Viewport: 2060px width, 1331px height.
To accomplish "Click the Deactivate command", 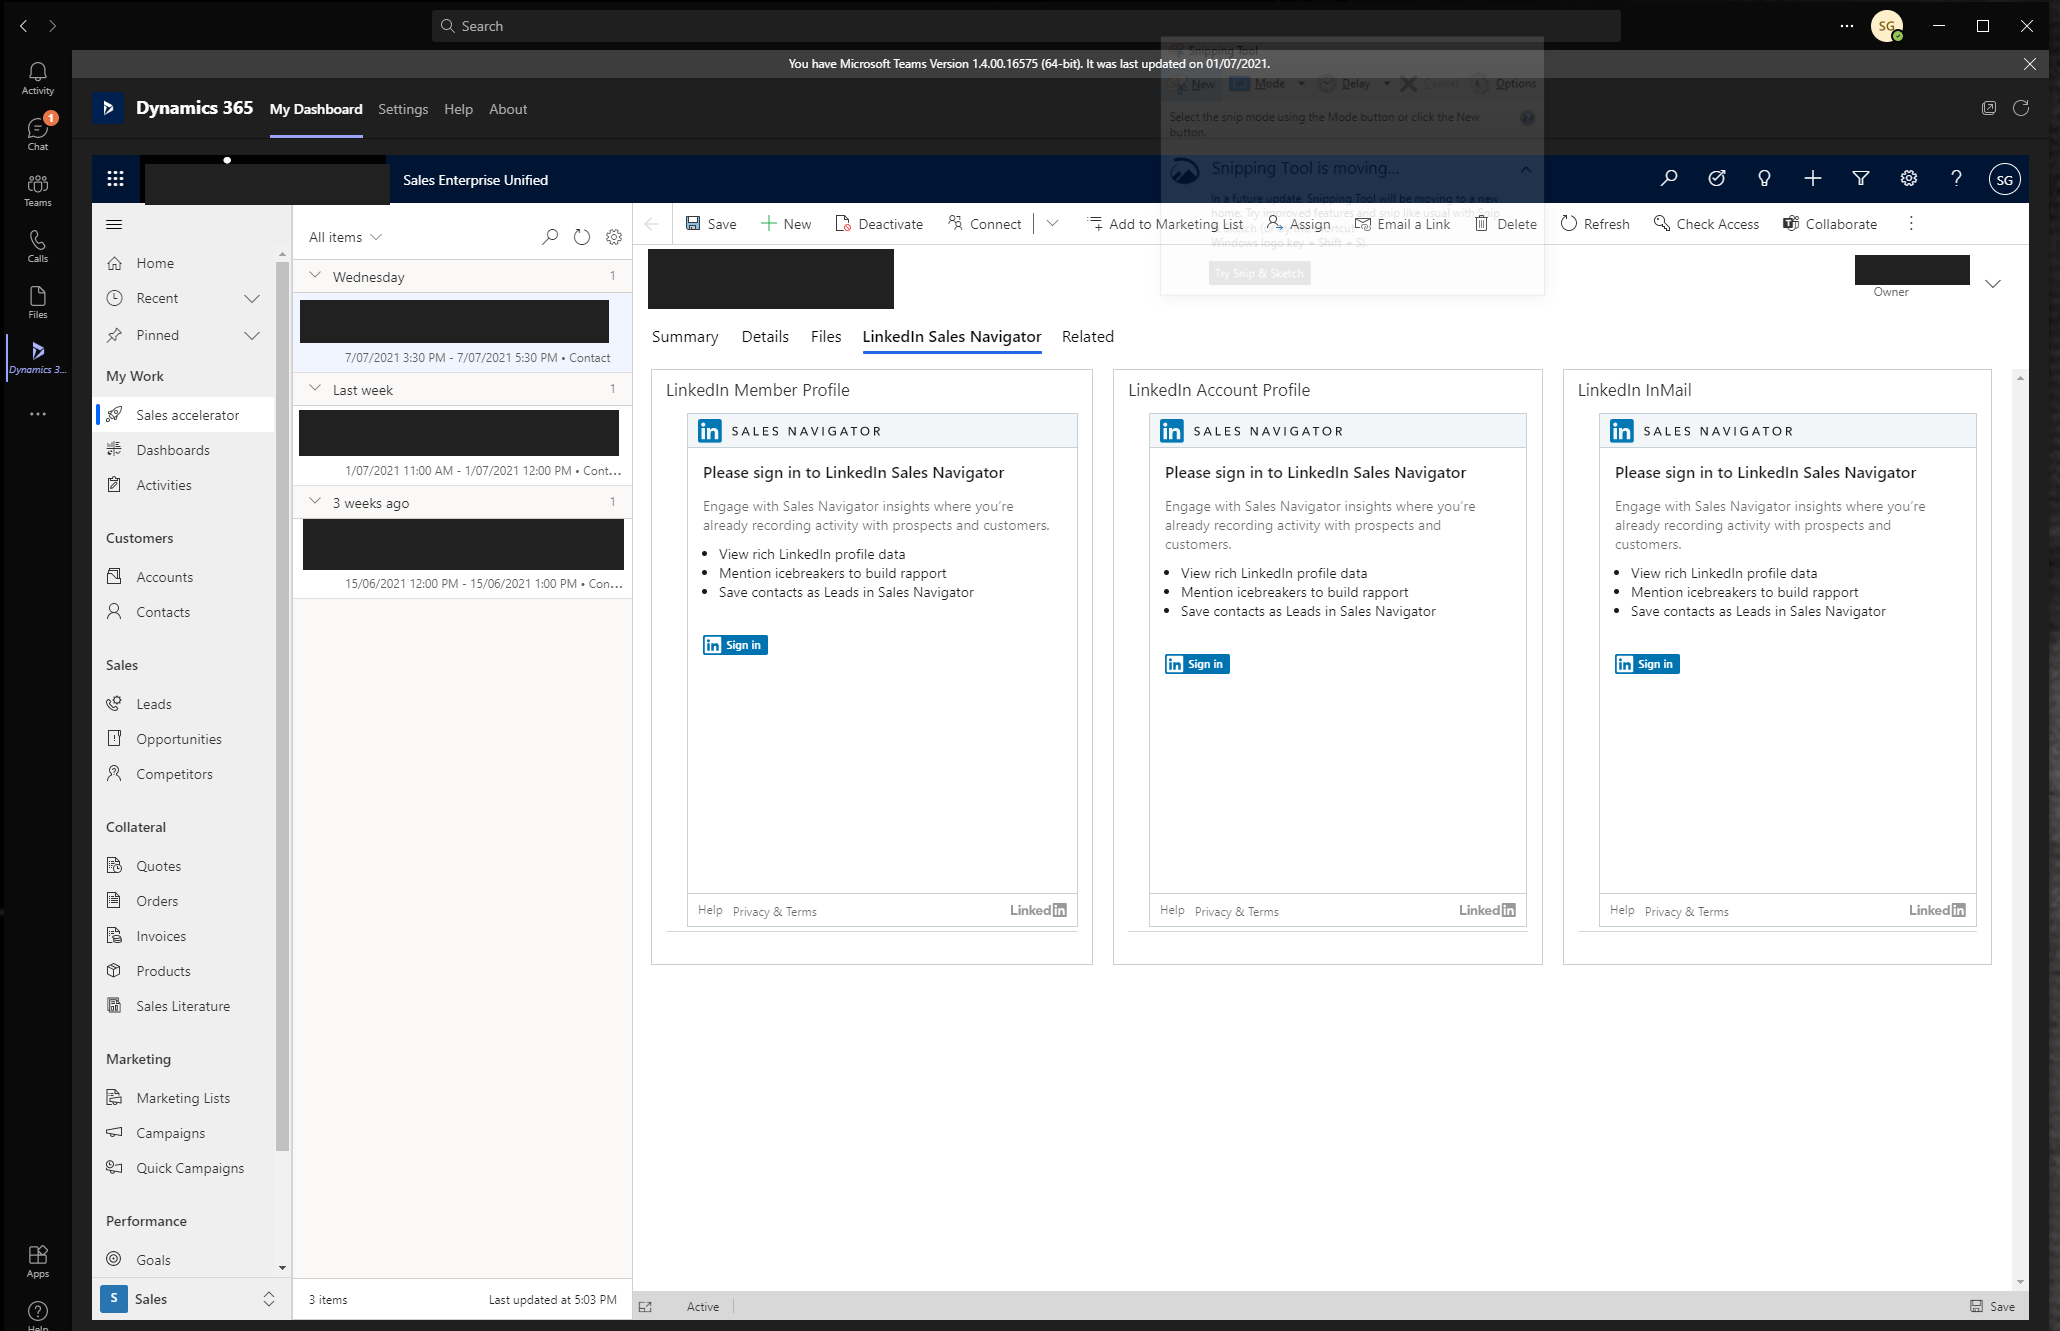I will [878, 224].
